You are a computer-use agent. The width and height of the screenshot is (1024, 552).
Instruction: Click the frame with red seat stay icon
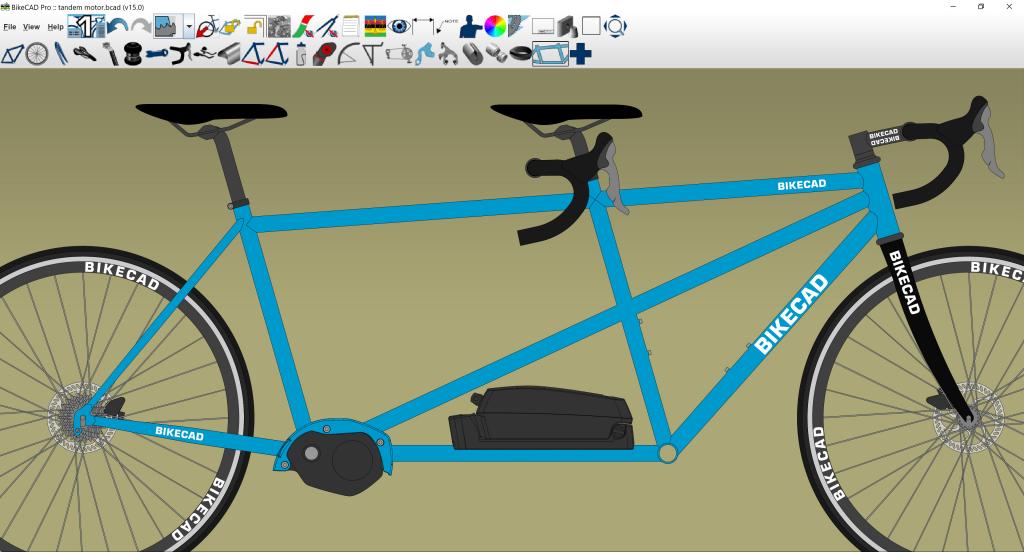click(278, 54)
